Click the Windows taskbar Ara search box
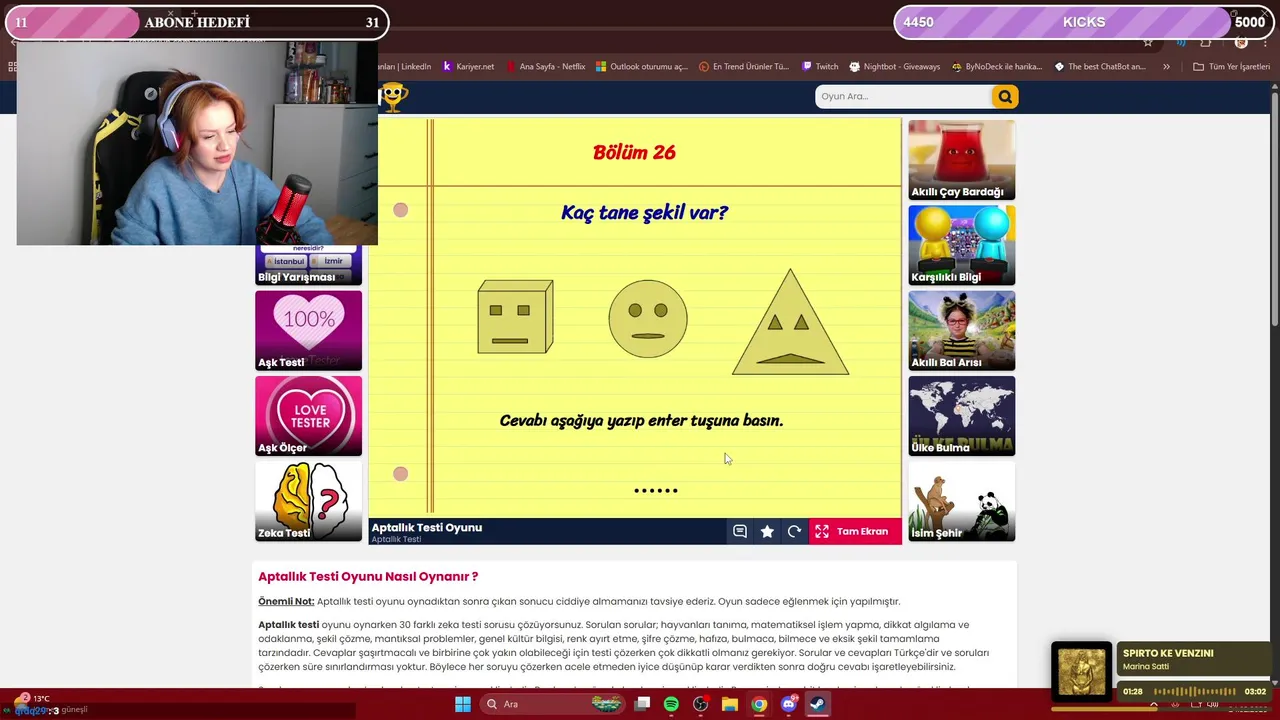The height and width of the screenshot is (720, 1280). click(552, 704)
